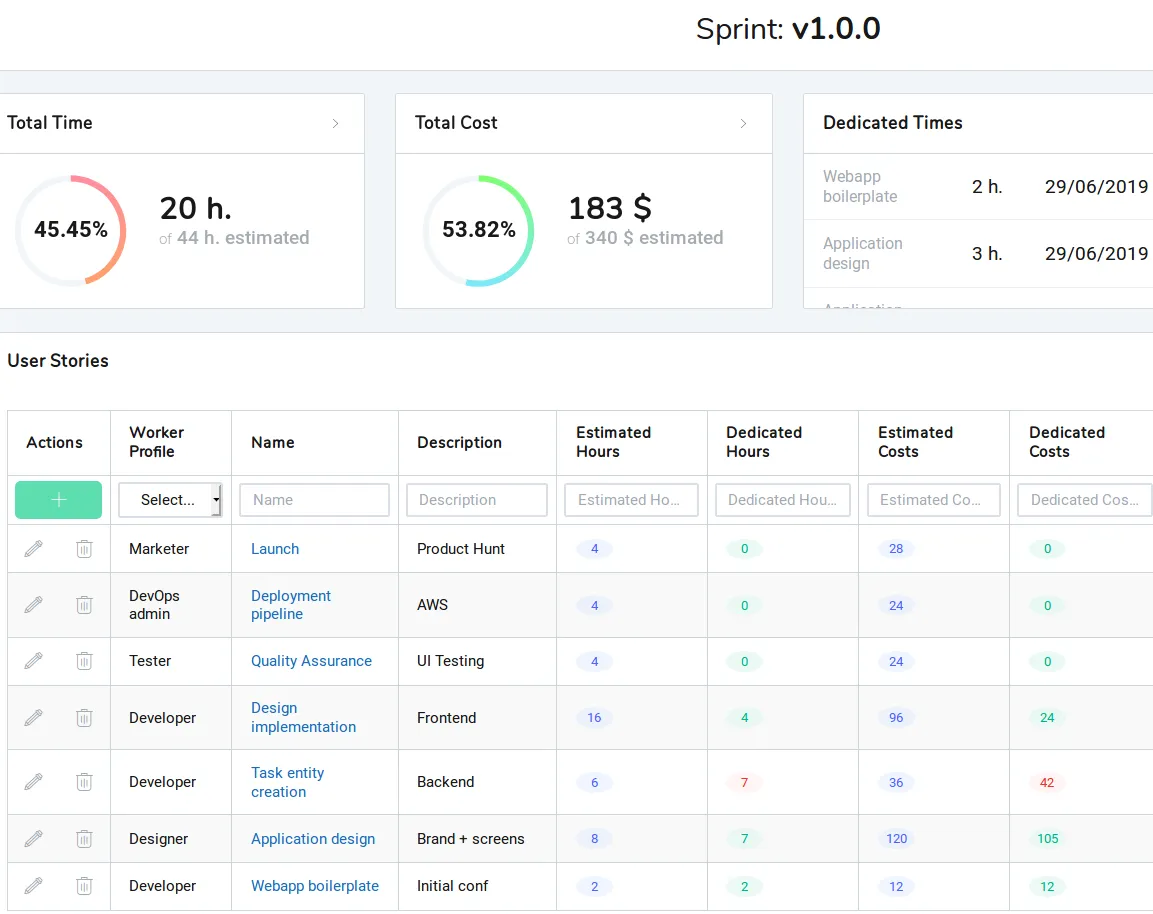Edit the Launch user story row
The image size is (1153, 914).
pos(33,548)
